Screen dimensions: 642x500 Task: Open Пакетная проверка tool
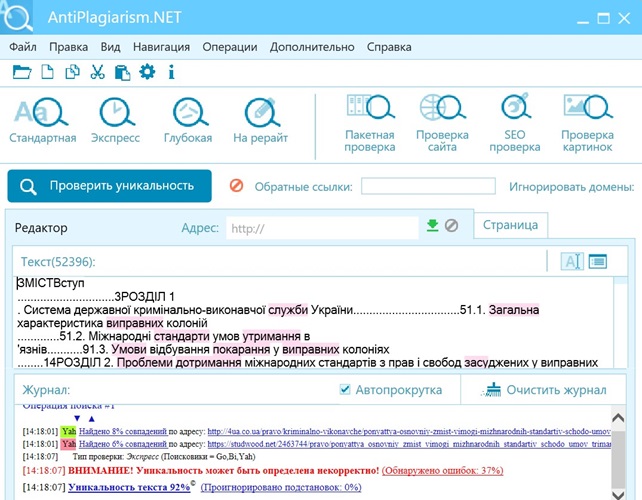point(370,123)
